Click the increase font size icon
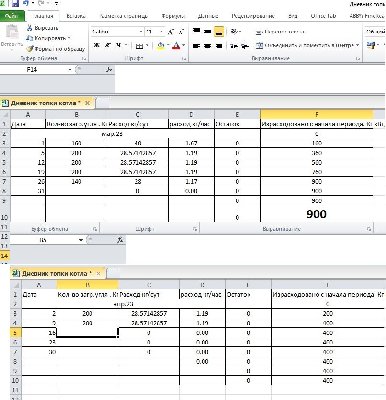The image size is (386, 400). pos(171,32)
